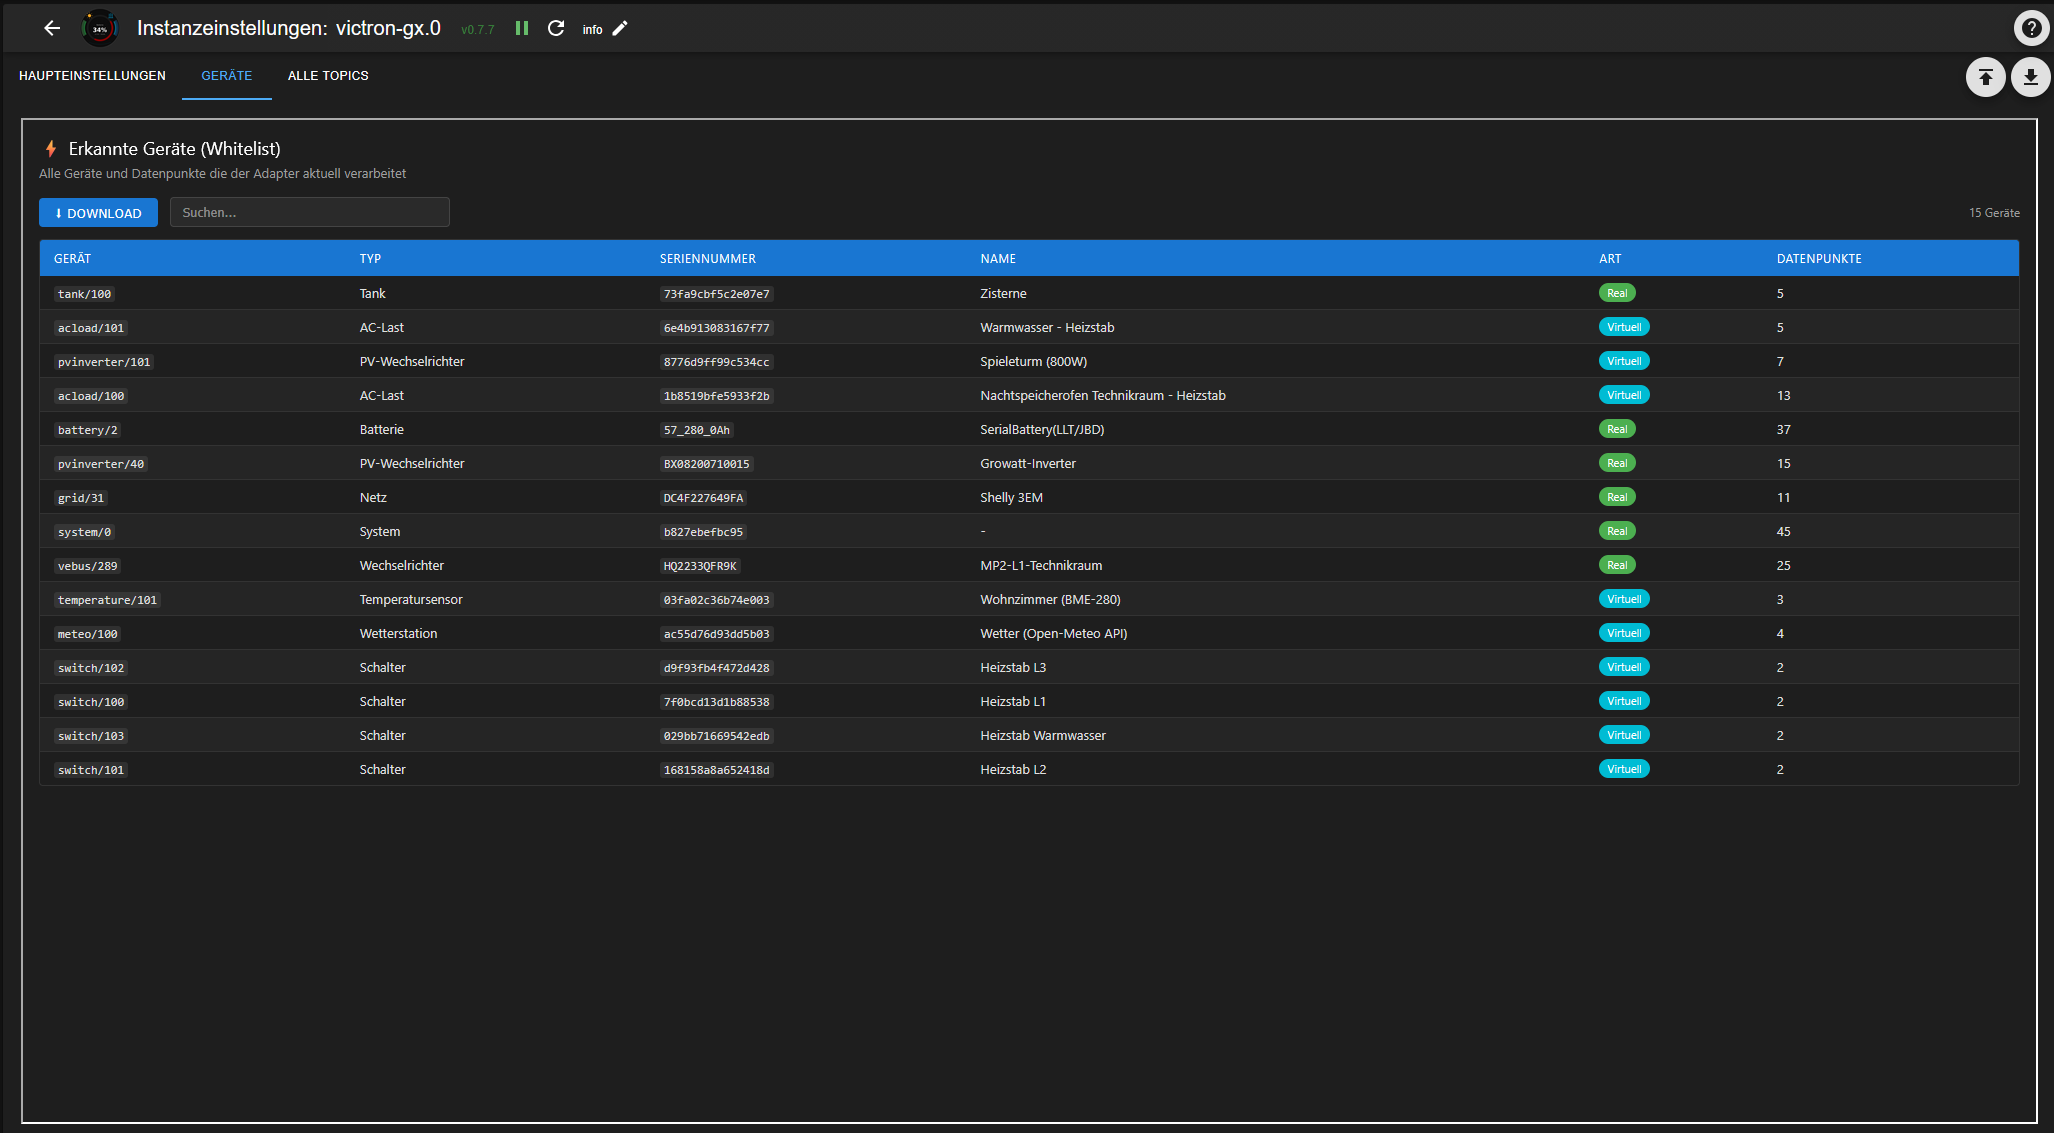2054x1133 pixels.
Task: Select the pvinverter/101 device cell
Action: coord(104,362)
